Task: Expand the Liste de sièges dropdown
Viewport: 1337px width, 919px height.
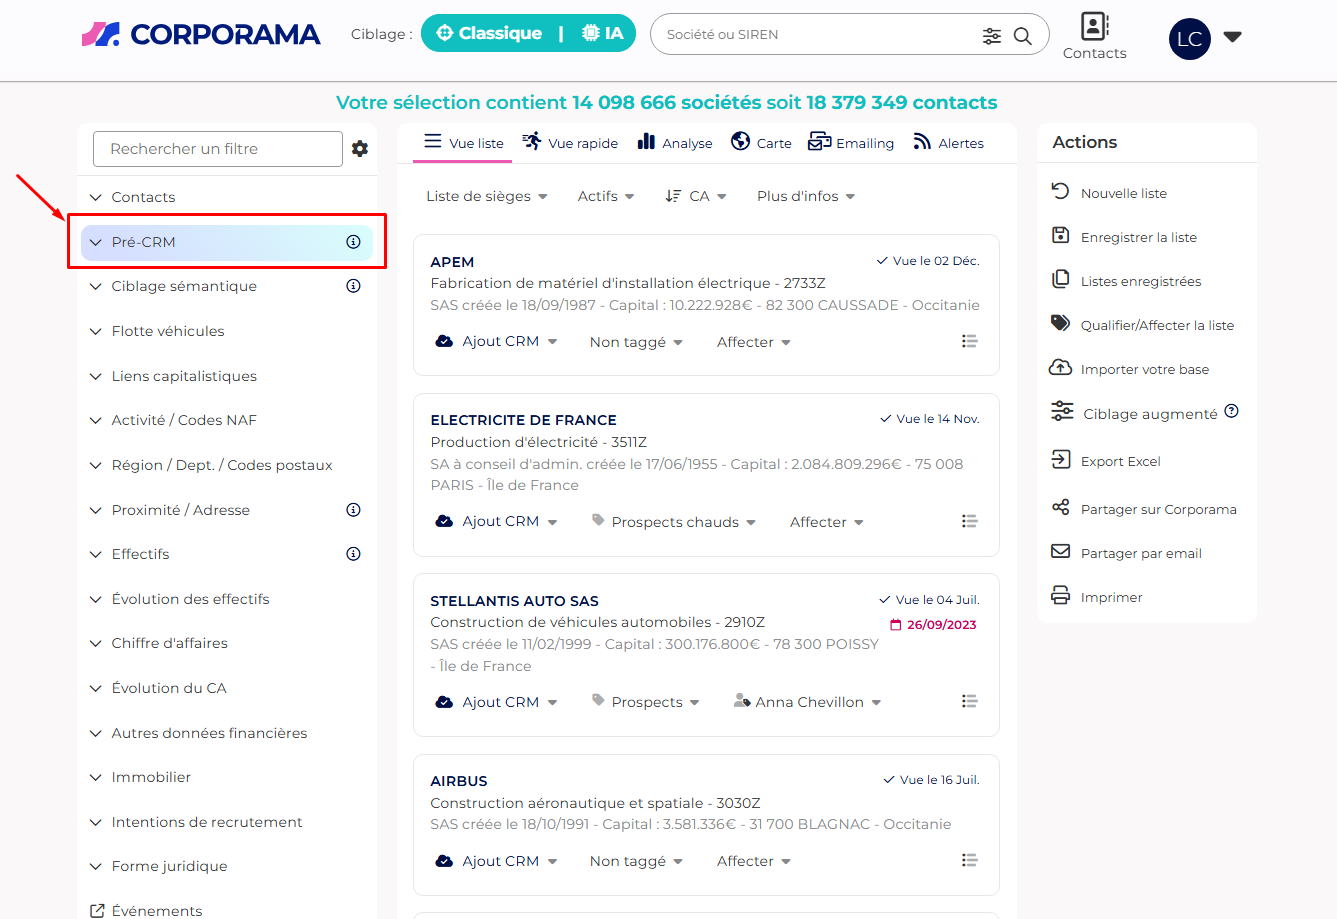Action: coord(486,197)
